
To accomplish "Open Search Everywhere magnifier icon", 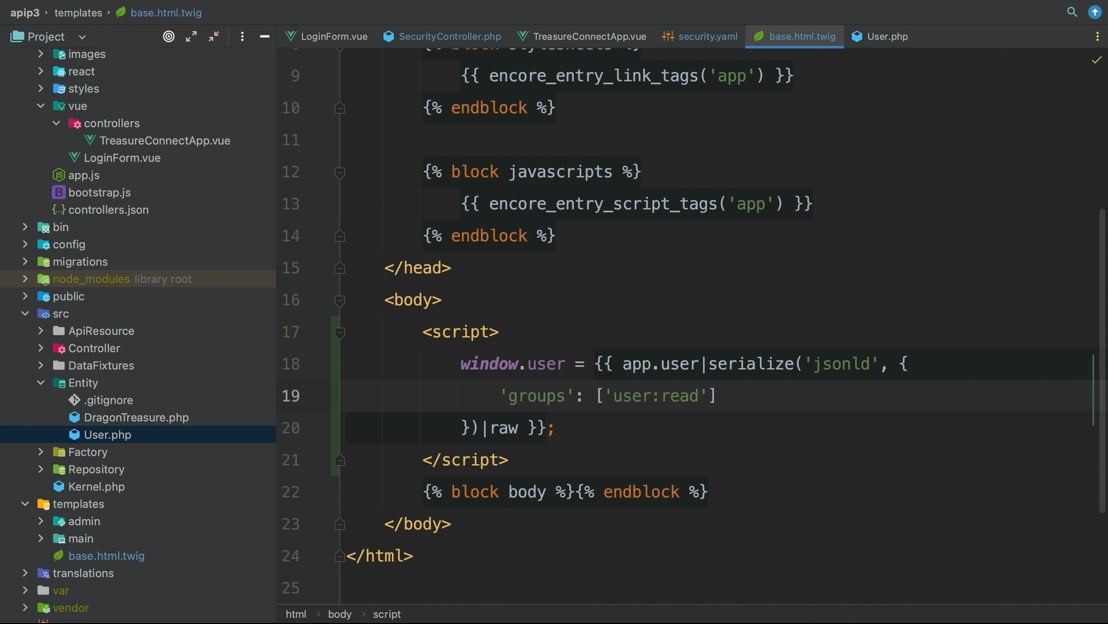I will click(1072, 12).
